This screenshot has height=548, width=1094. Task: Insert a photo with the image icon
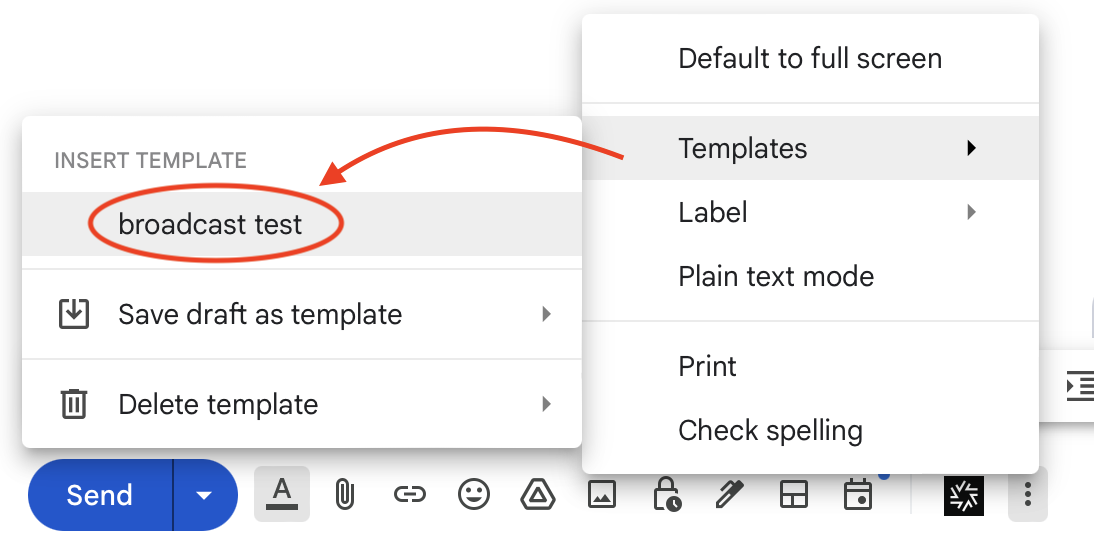coord(602,494)
